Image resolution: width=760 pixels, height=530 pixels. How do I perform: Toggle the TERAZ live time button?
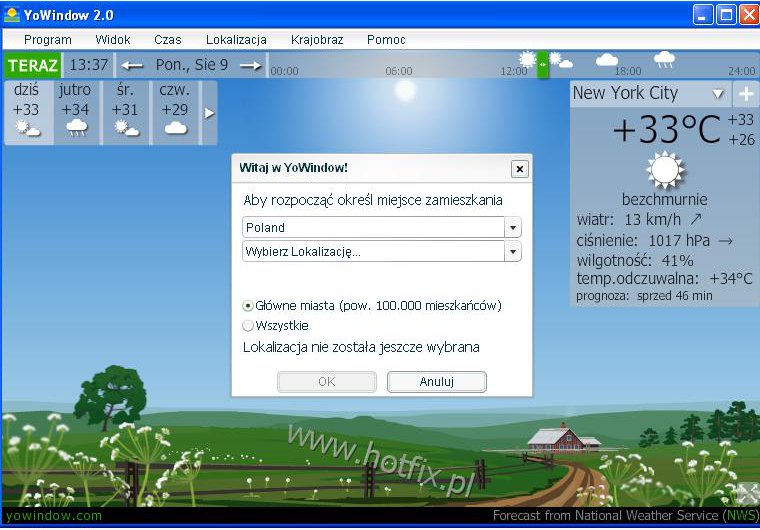33,65
